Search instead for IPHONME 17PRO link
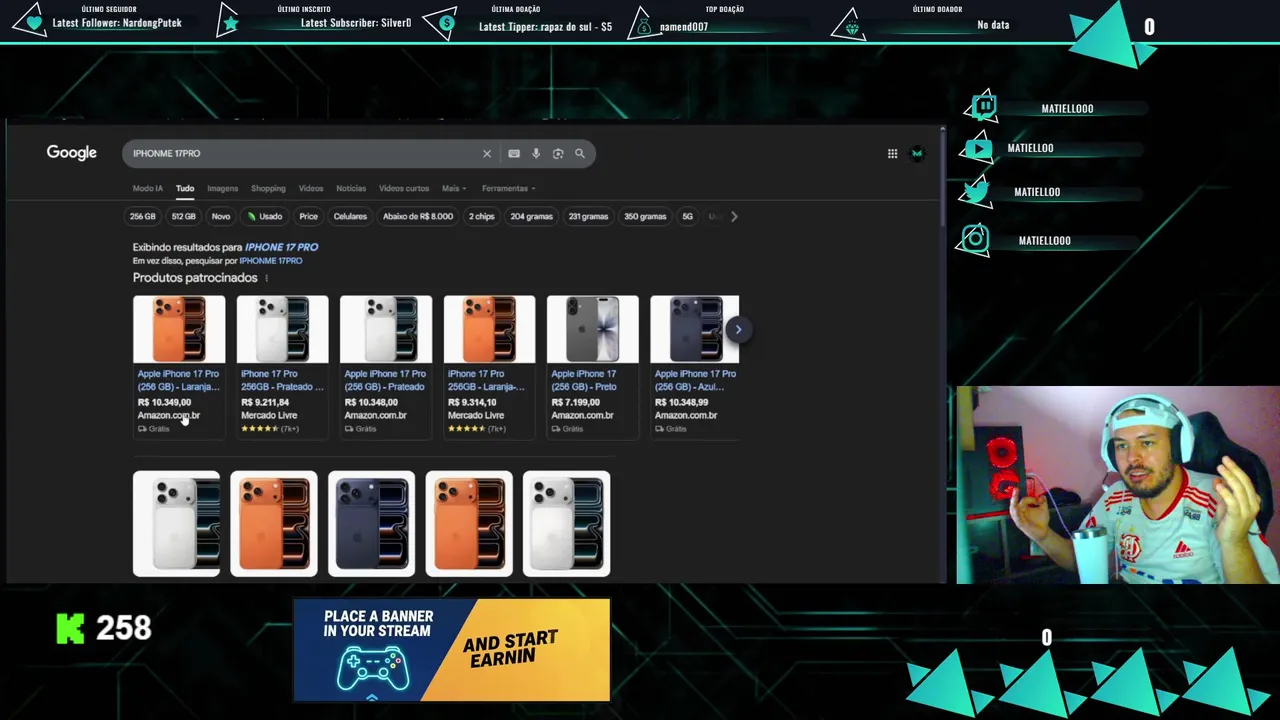Screen dimensions: 1280x720 tap(271, 261)
